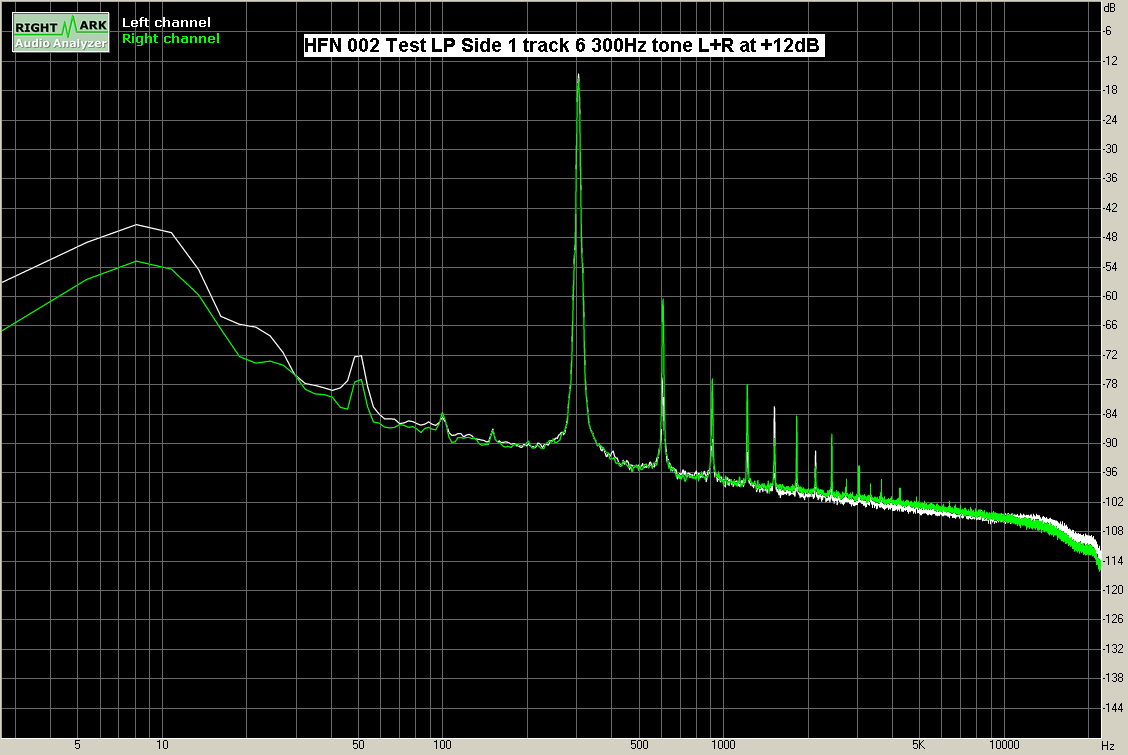
Task: Click the -42 dB axis value
Action: click(x=1110, y=208)
